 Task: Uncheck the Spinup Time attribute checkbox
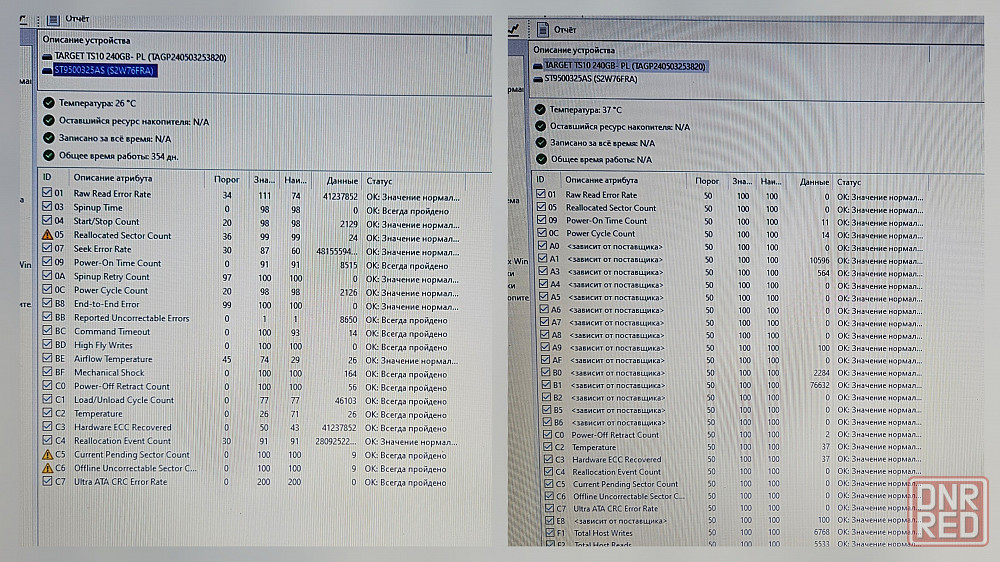pos(46,208)
